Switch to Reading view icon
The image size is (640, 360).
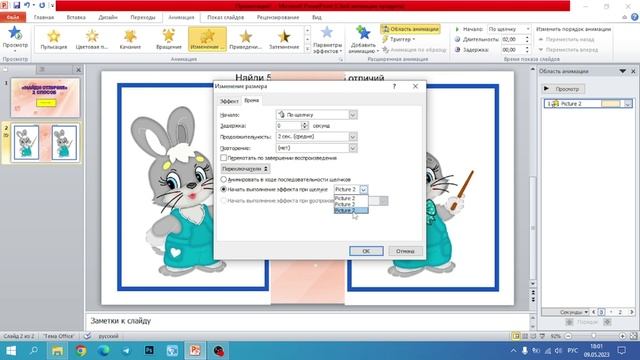[x=533, y=336]
